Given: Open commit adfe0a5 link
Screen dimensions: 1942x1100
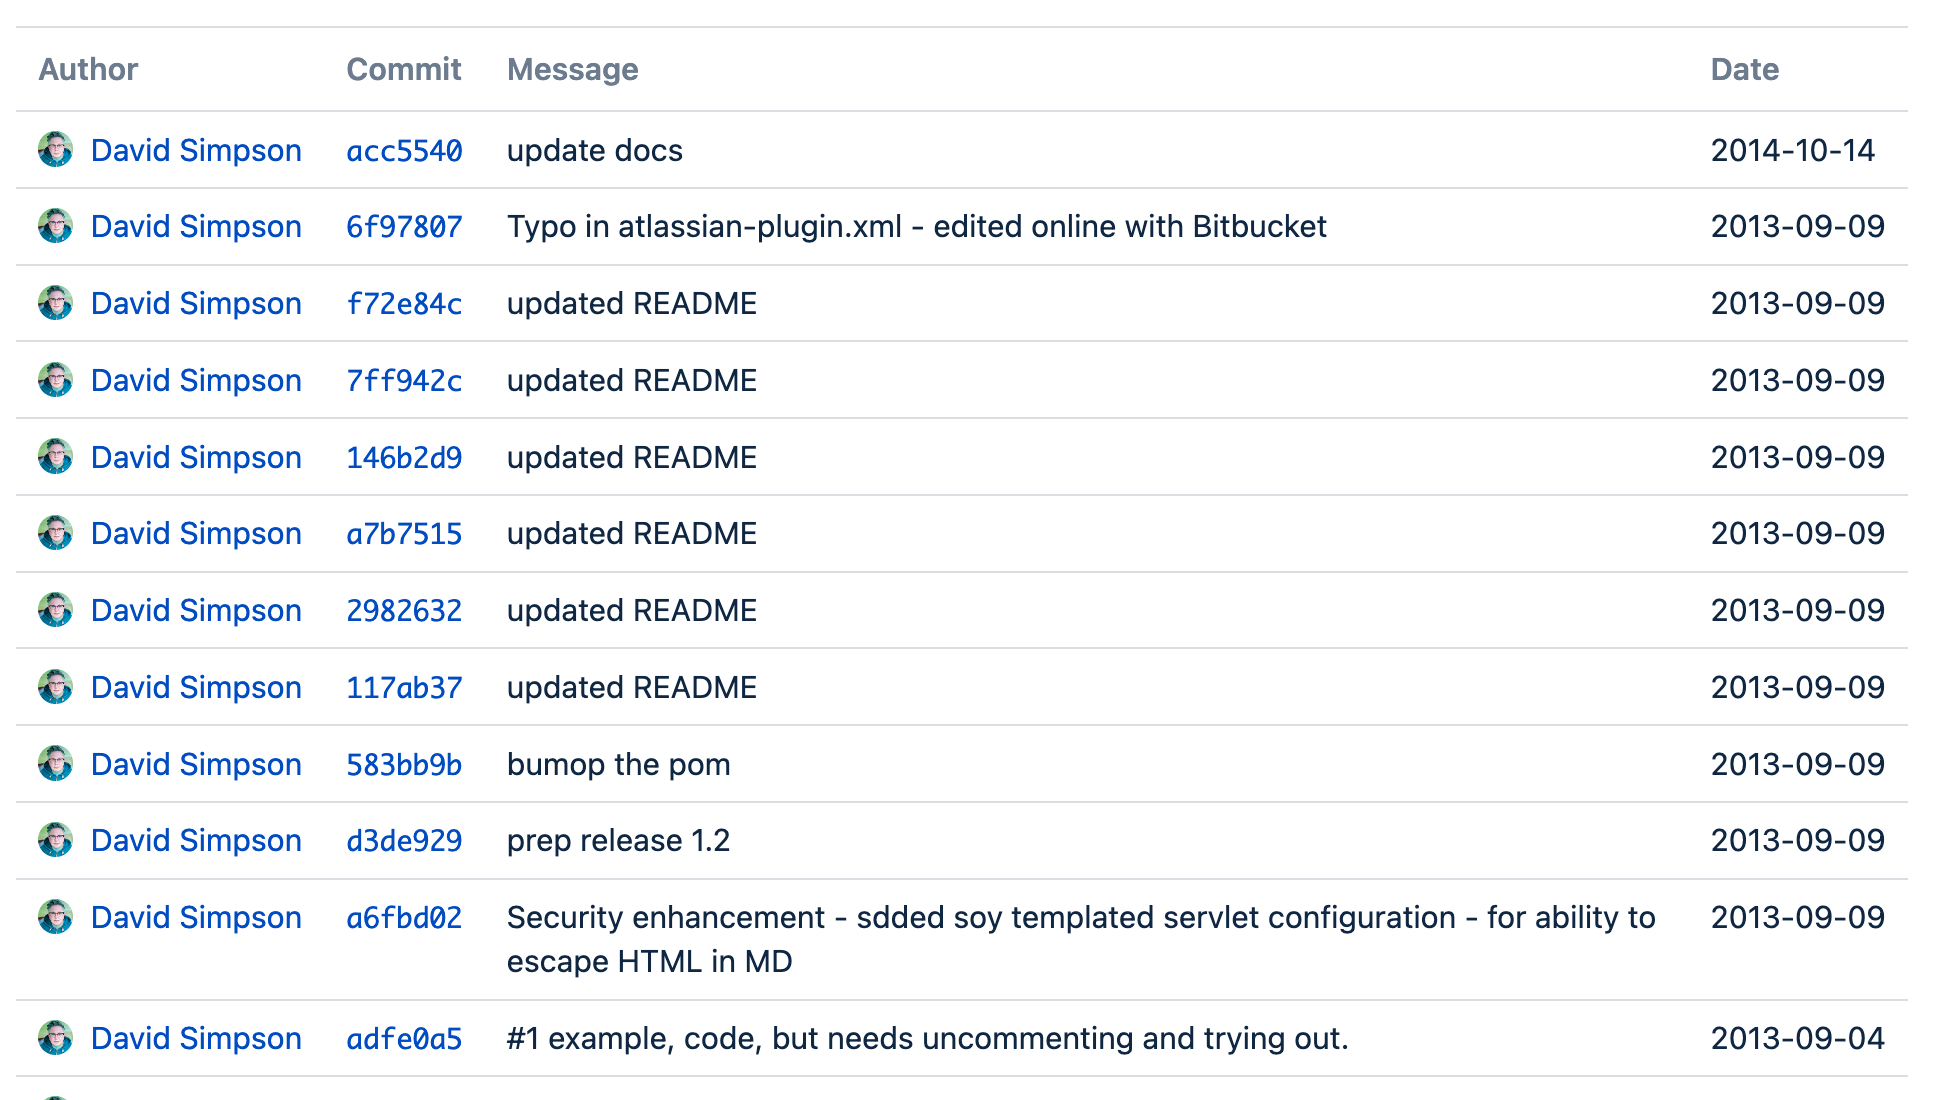Looking at the screenshot, I should pos(404,1039).
